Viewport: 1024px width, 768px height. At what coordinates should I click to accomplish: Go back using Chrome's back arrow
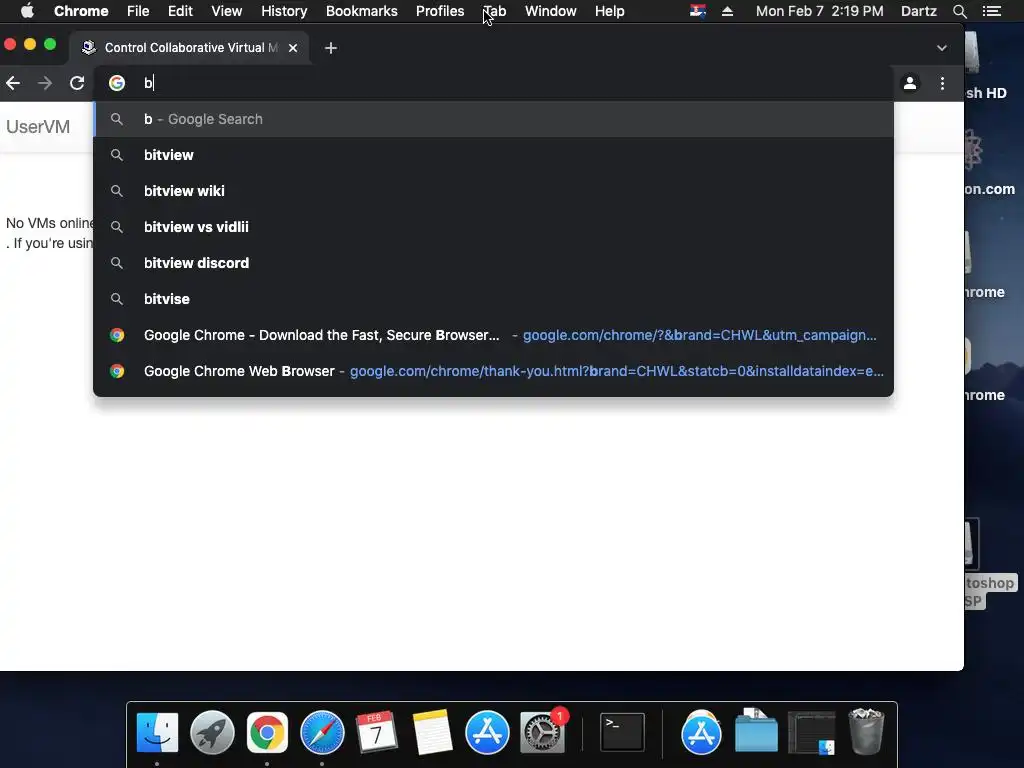[13, 83]
